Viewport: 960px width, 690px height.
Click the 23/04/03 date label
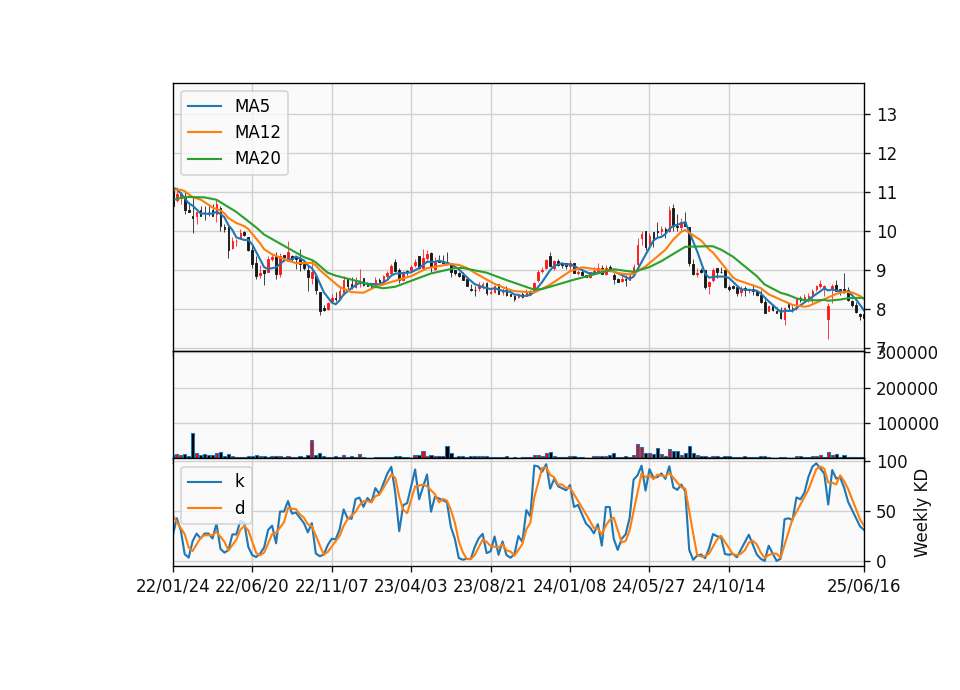[x=410, y=586]
